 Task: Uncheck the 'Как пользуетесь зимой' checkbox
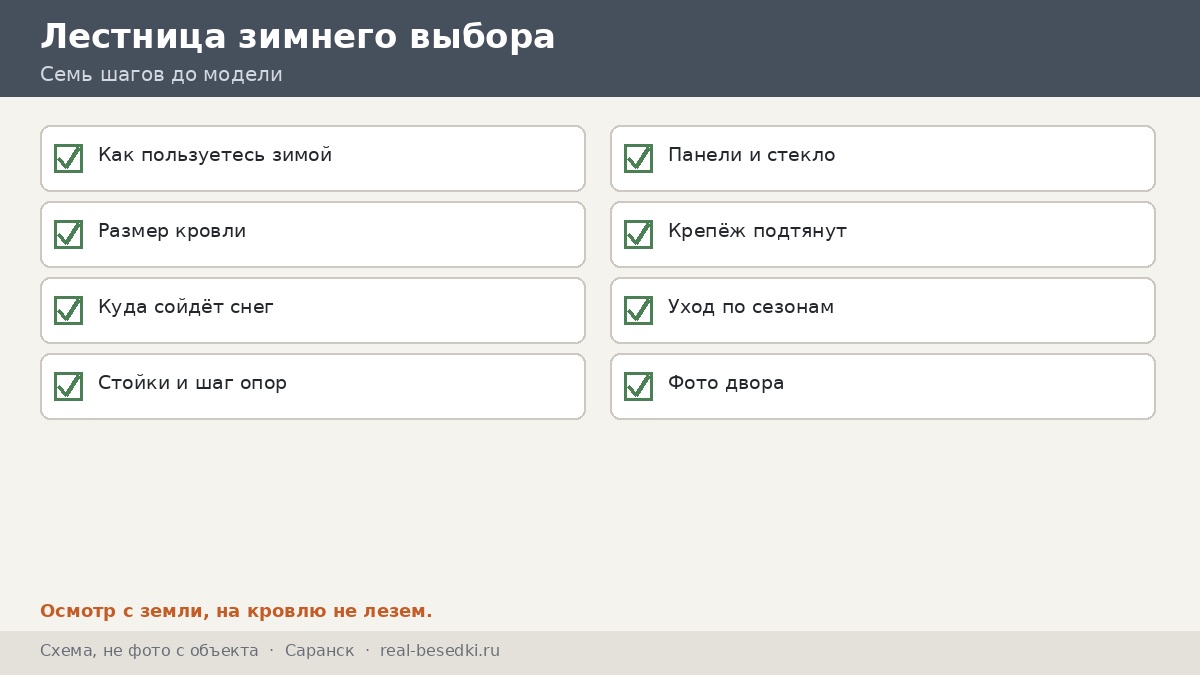pyautogui.click(x=68, y=158)
